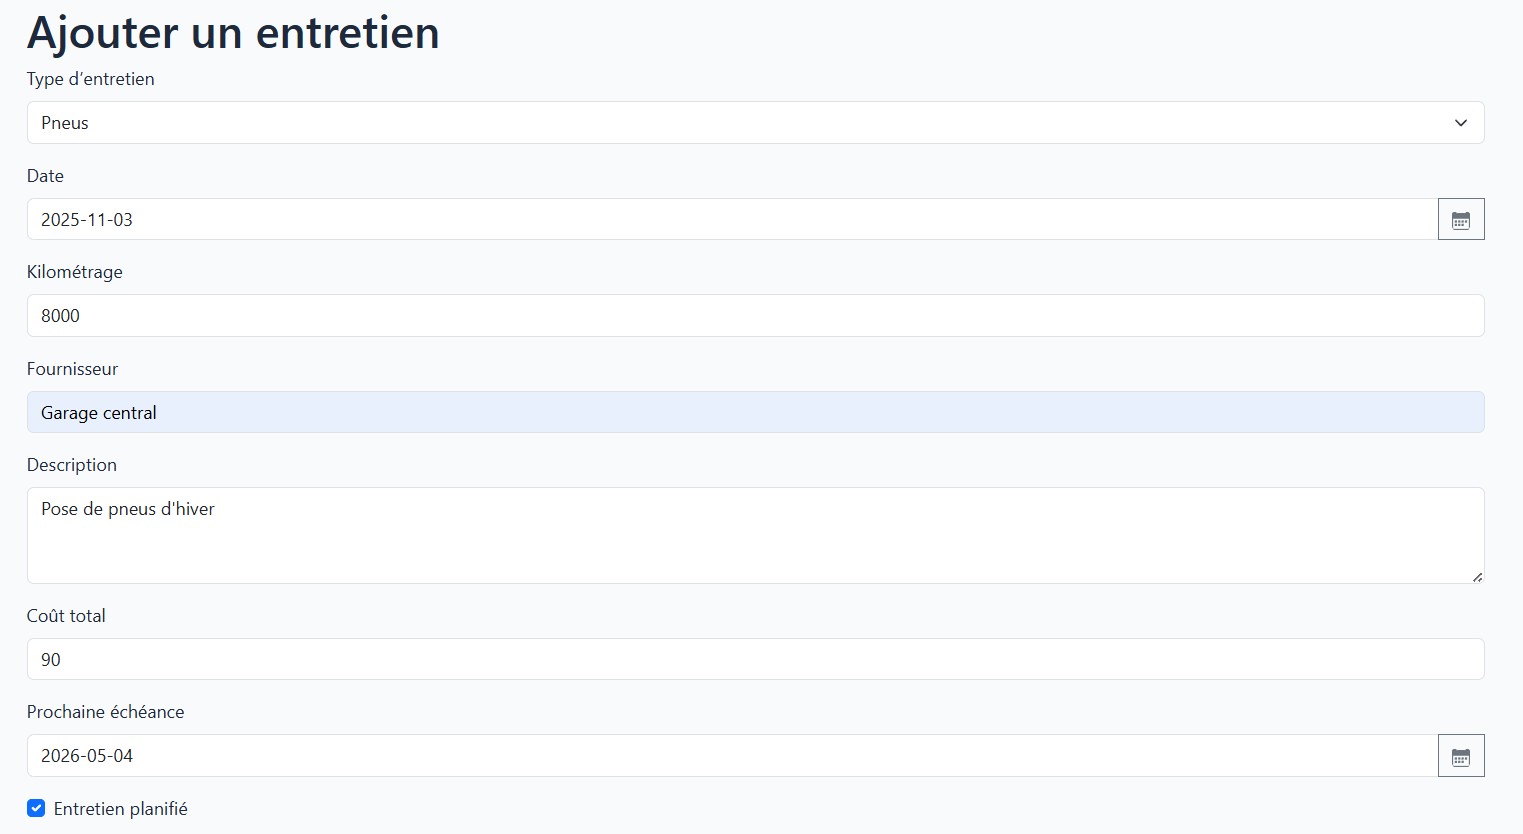Toggle the Entretien planifié checkbox
The width and height of the screenshot is (1523, 834).
click(x=36, y=808)
